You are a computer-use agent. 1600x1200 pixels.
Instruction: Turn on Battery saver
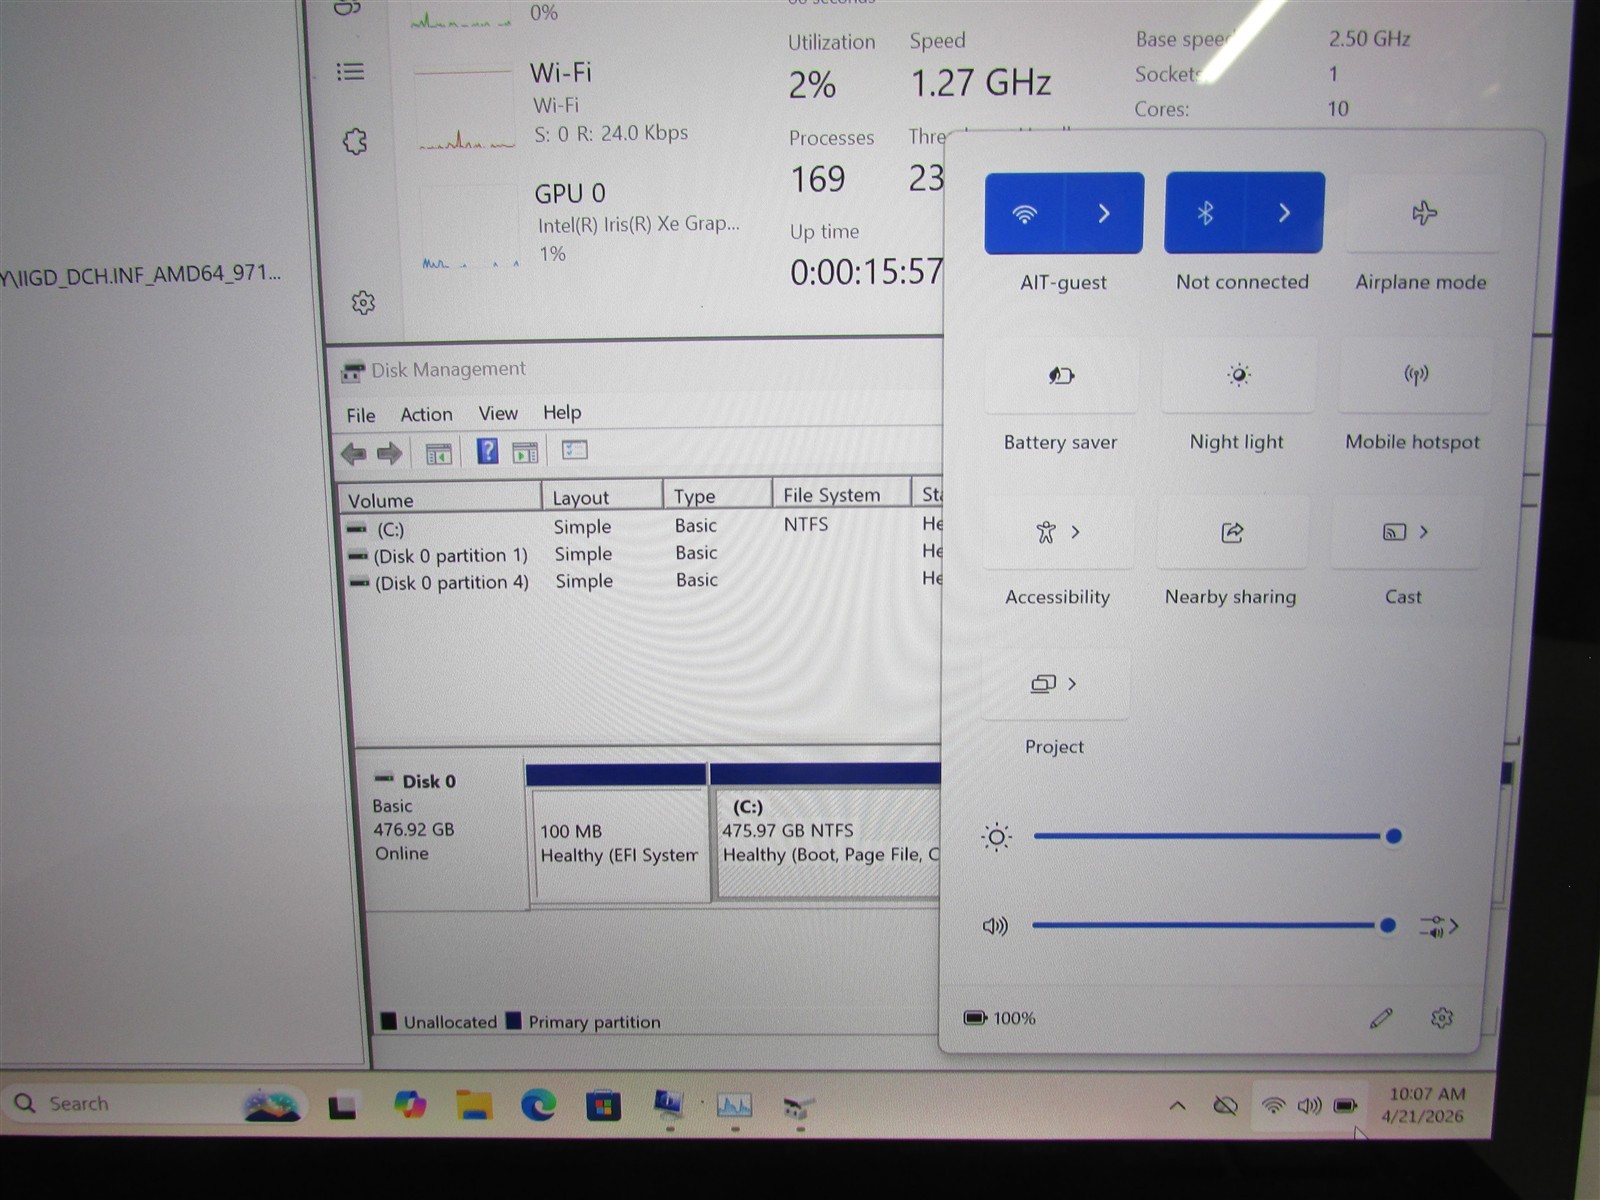(1061, 376)
